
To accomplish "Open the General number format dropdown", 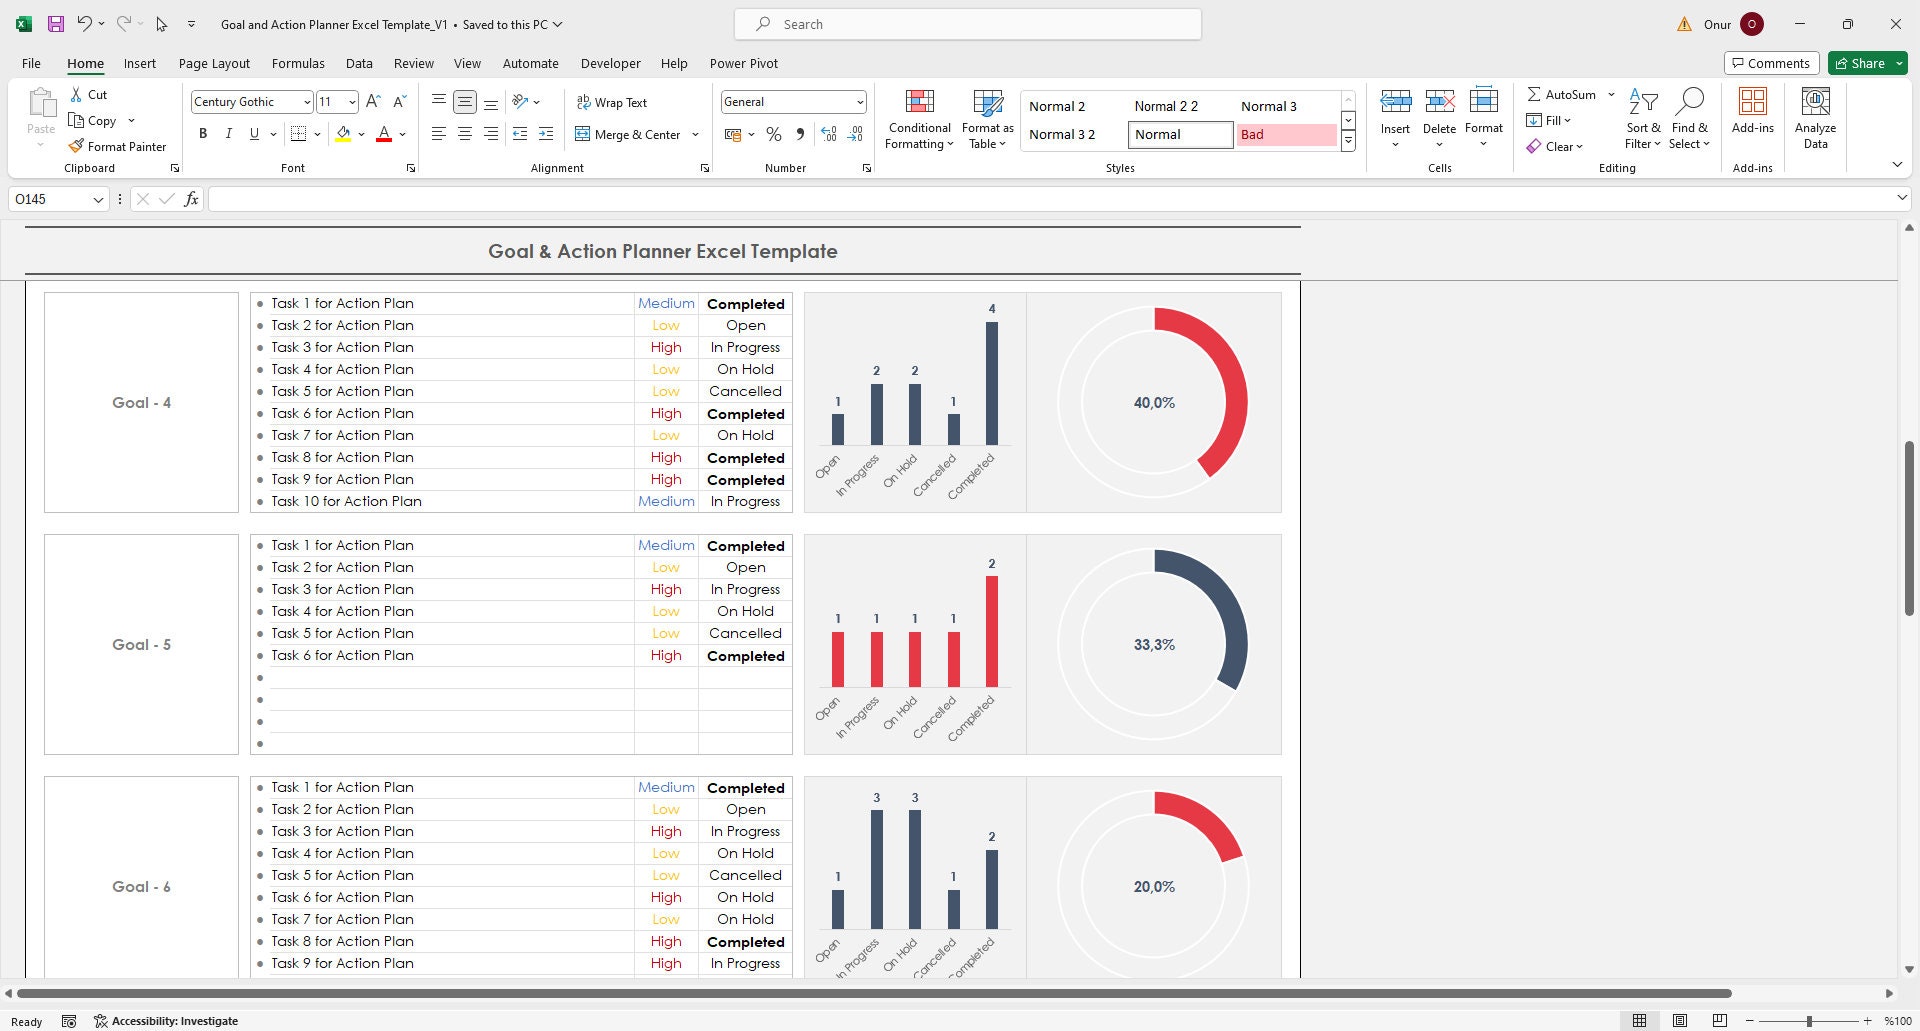I will click(860, 101).
